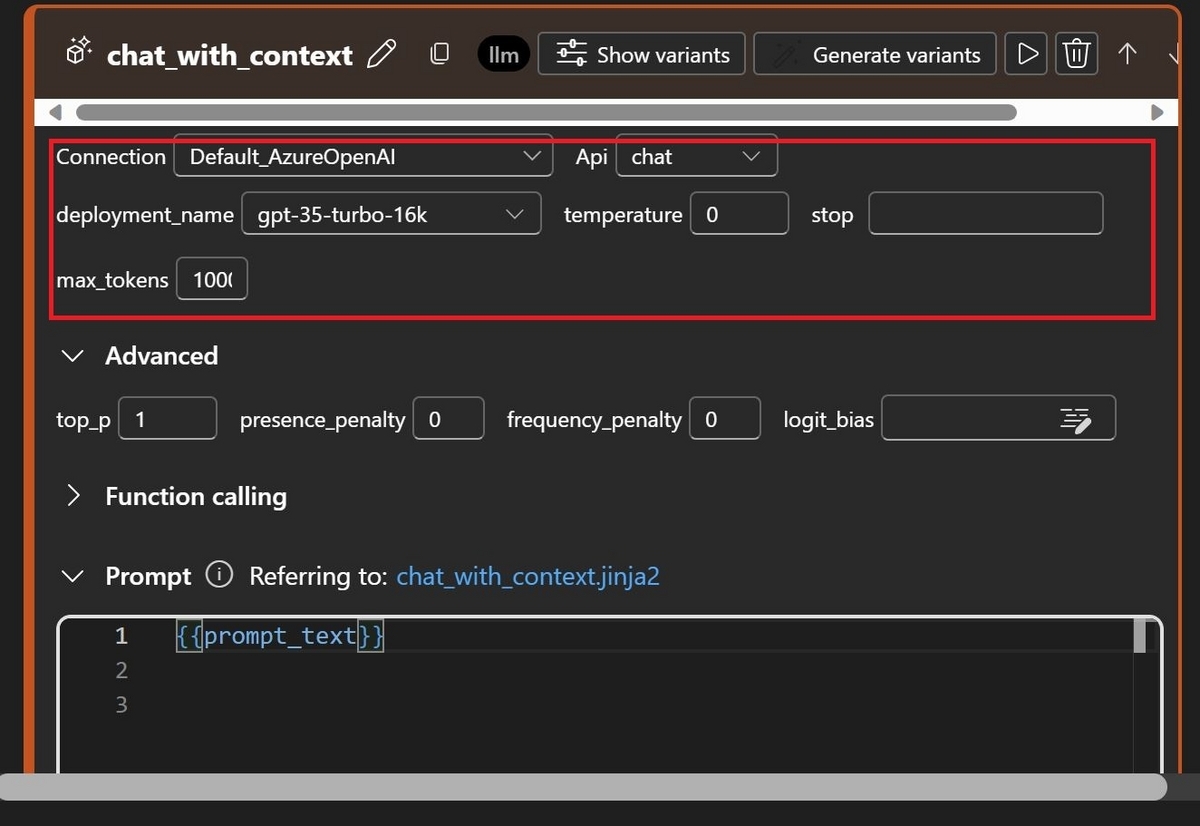This screenshot has height=826, width=1200.
Task: Click the top_p input field
Action: 168,419
